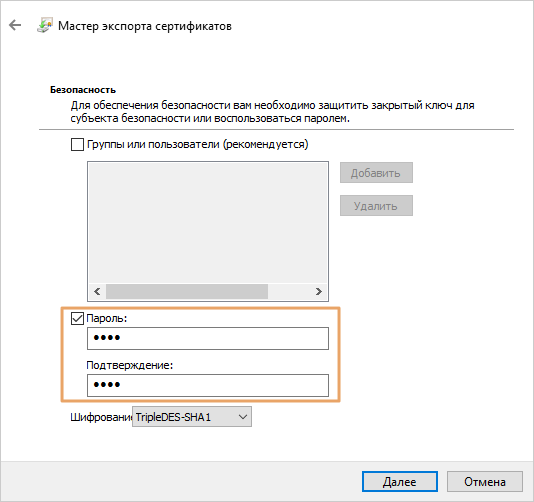Uncheck the 'Пароль' checkbox
The width and height of the screenshot is (534, 502).
[x=77, y=319]
